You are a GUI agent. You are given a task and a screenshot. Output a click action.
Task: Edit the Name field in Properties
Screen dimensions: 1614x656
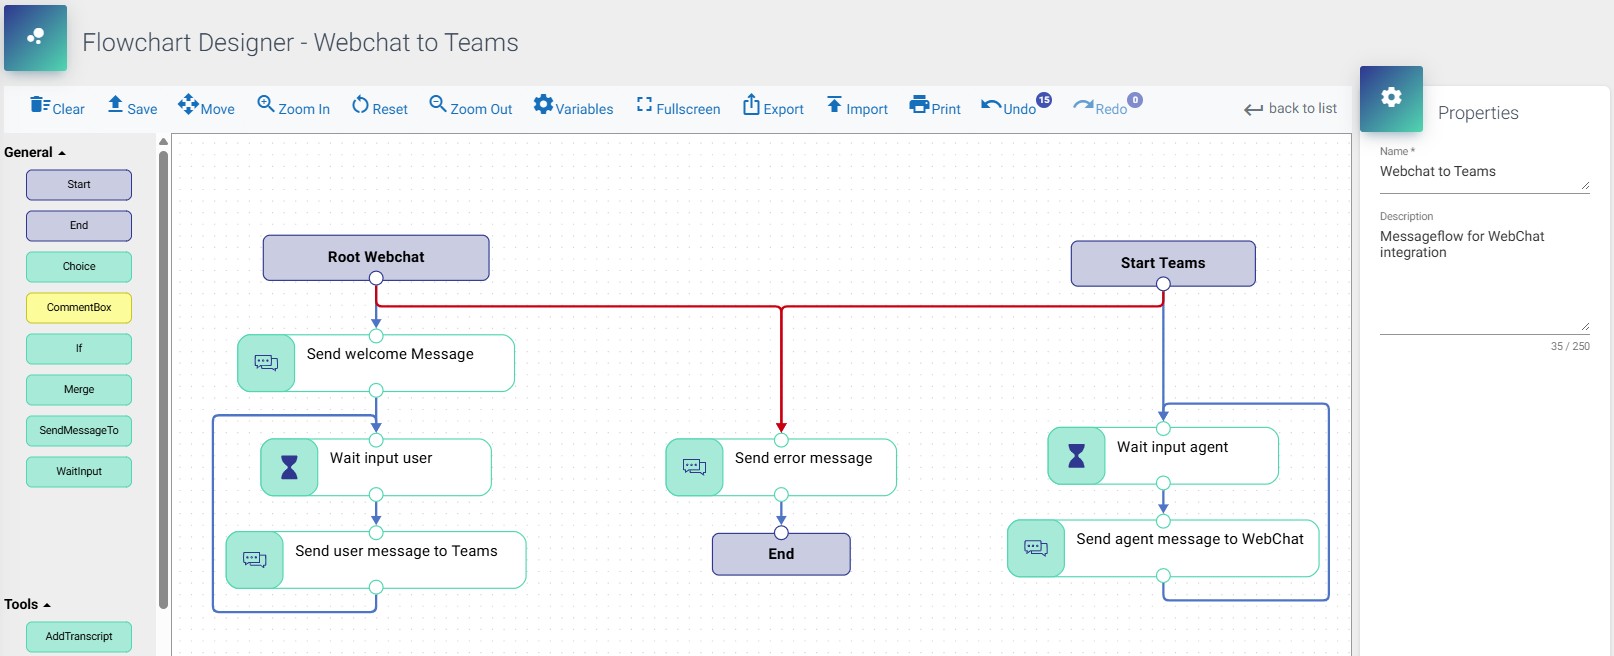1478,172
